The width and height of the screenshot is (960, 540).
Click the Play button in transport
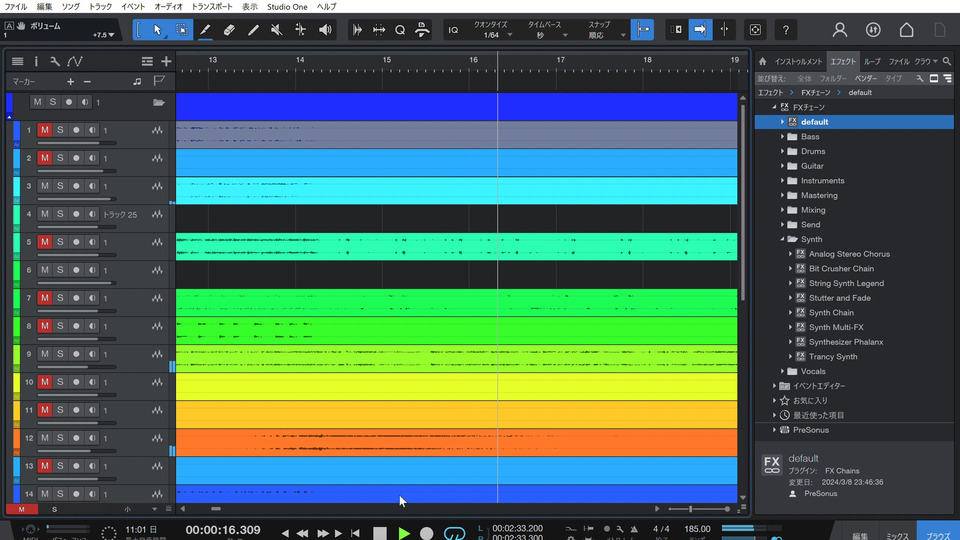404,533
